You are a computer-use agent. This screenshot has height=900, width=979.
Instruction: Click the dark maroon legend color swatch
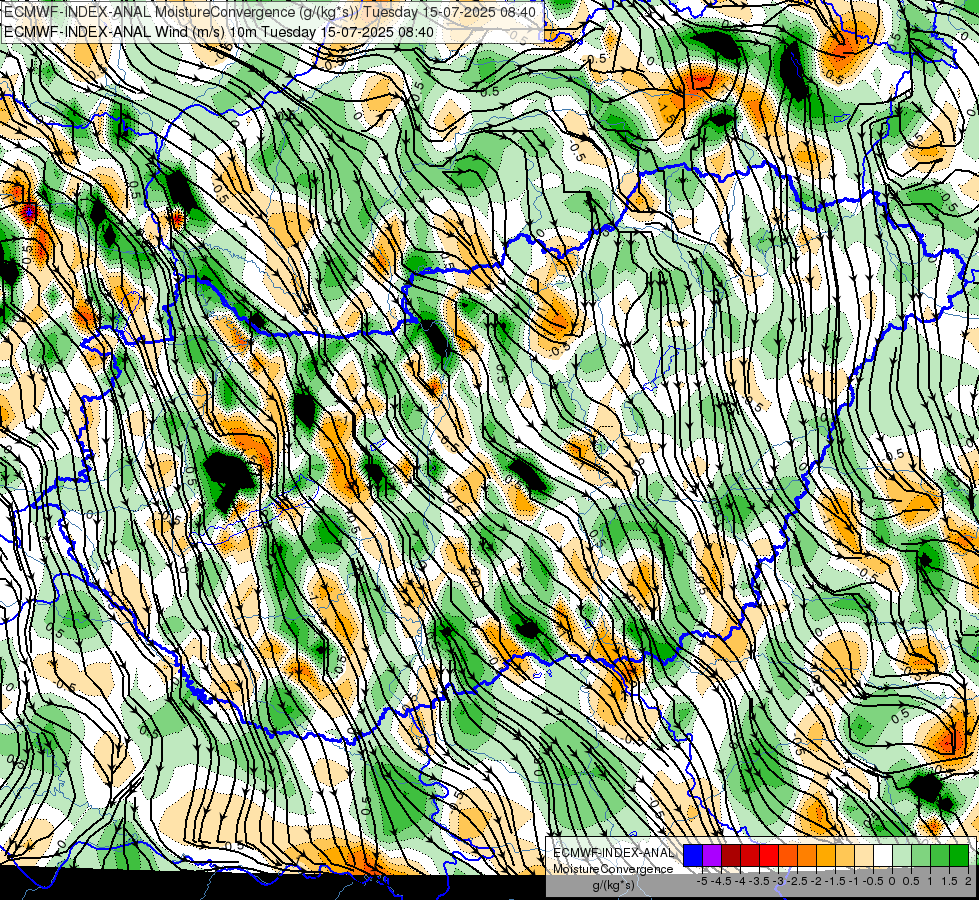[x=731, y=855]
